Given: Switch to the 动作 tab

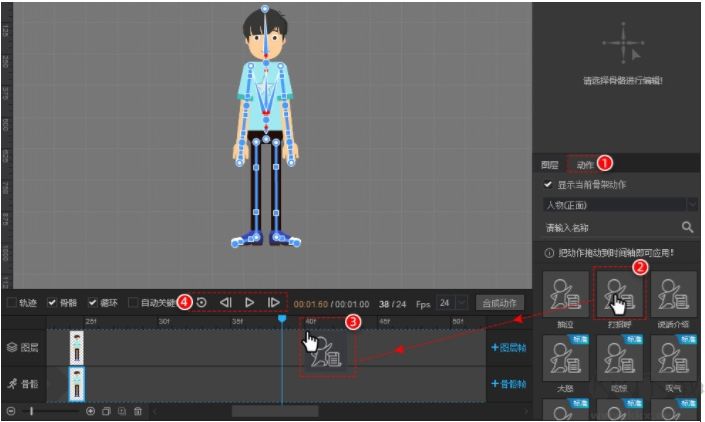Looking at the screenshot, I should [x=584, y=164].
